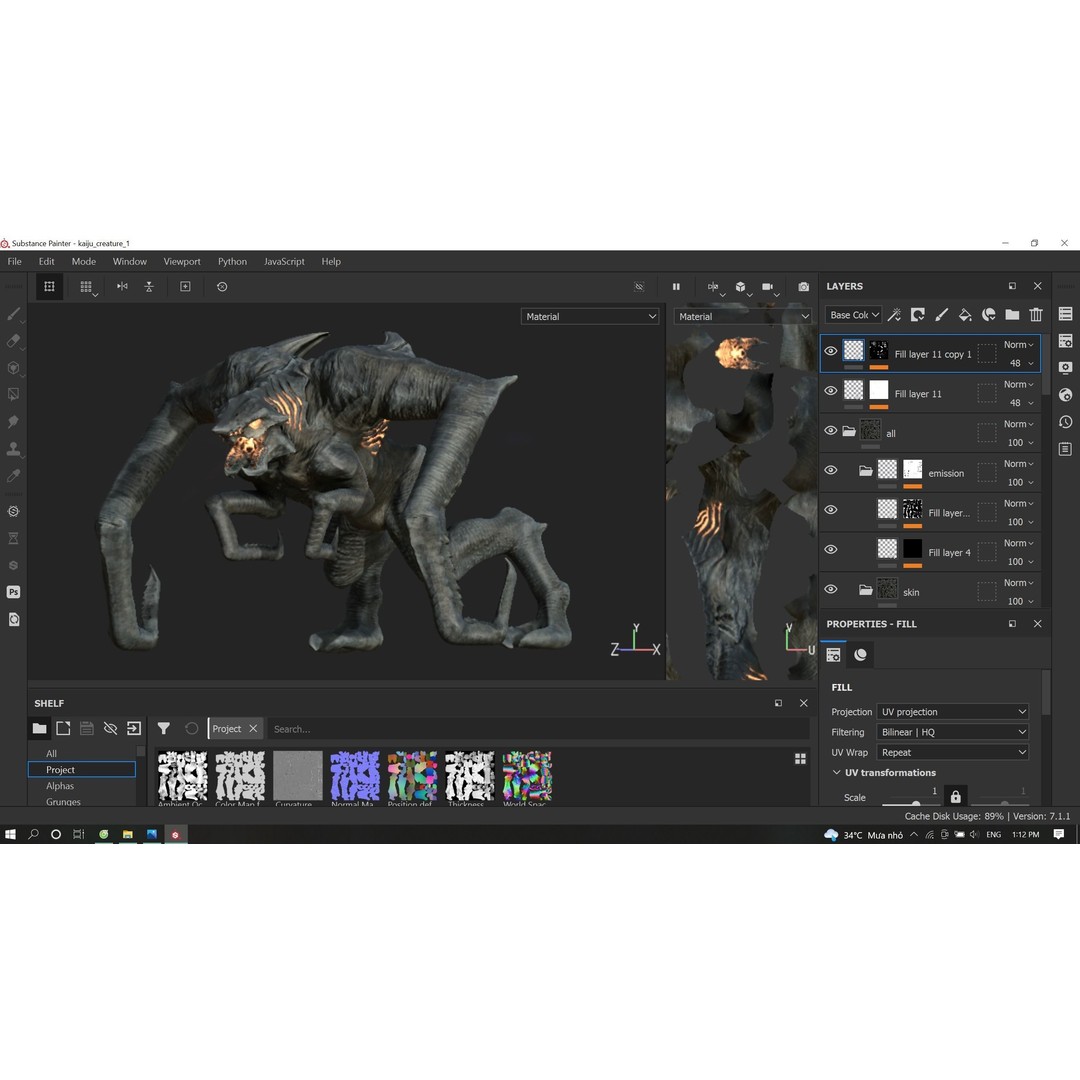
Task: Add a smart material layer
Action: coord(988,315)
